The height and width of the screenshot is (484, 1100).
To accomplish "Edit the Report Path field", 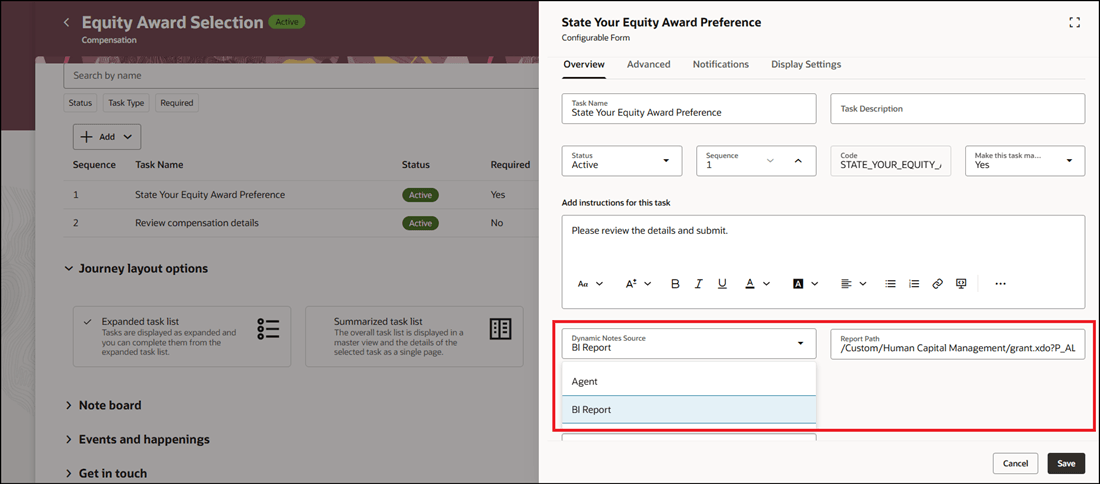I will (958, 344).
